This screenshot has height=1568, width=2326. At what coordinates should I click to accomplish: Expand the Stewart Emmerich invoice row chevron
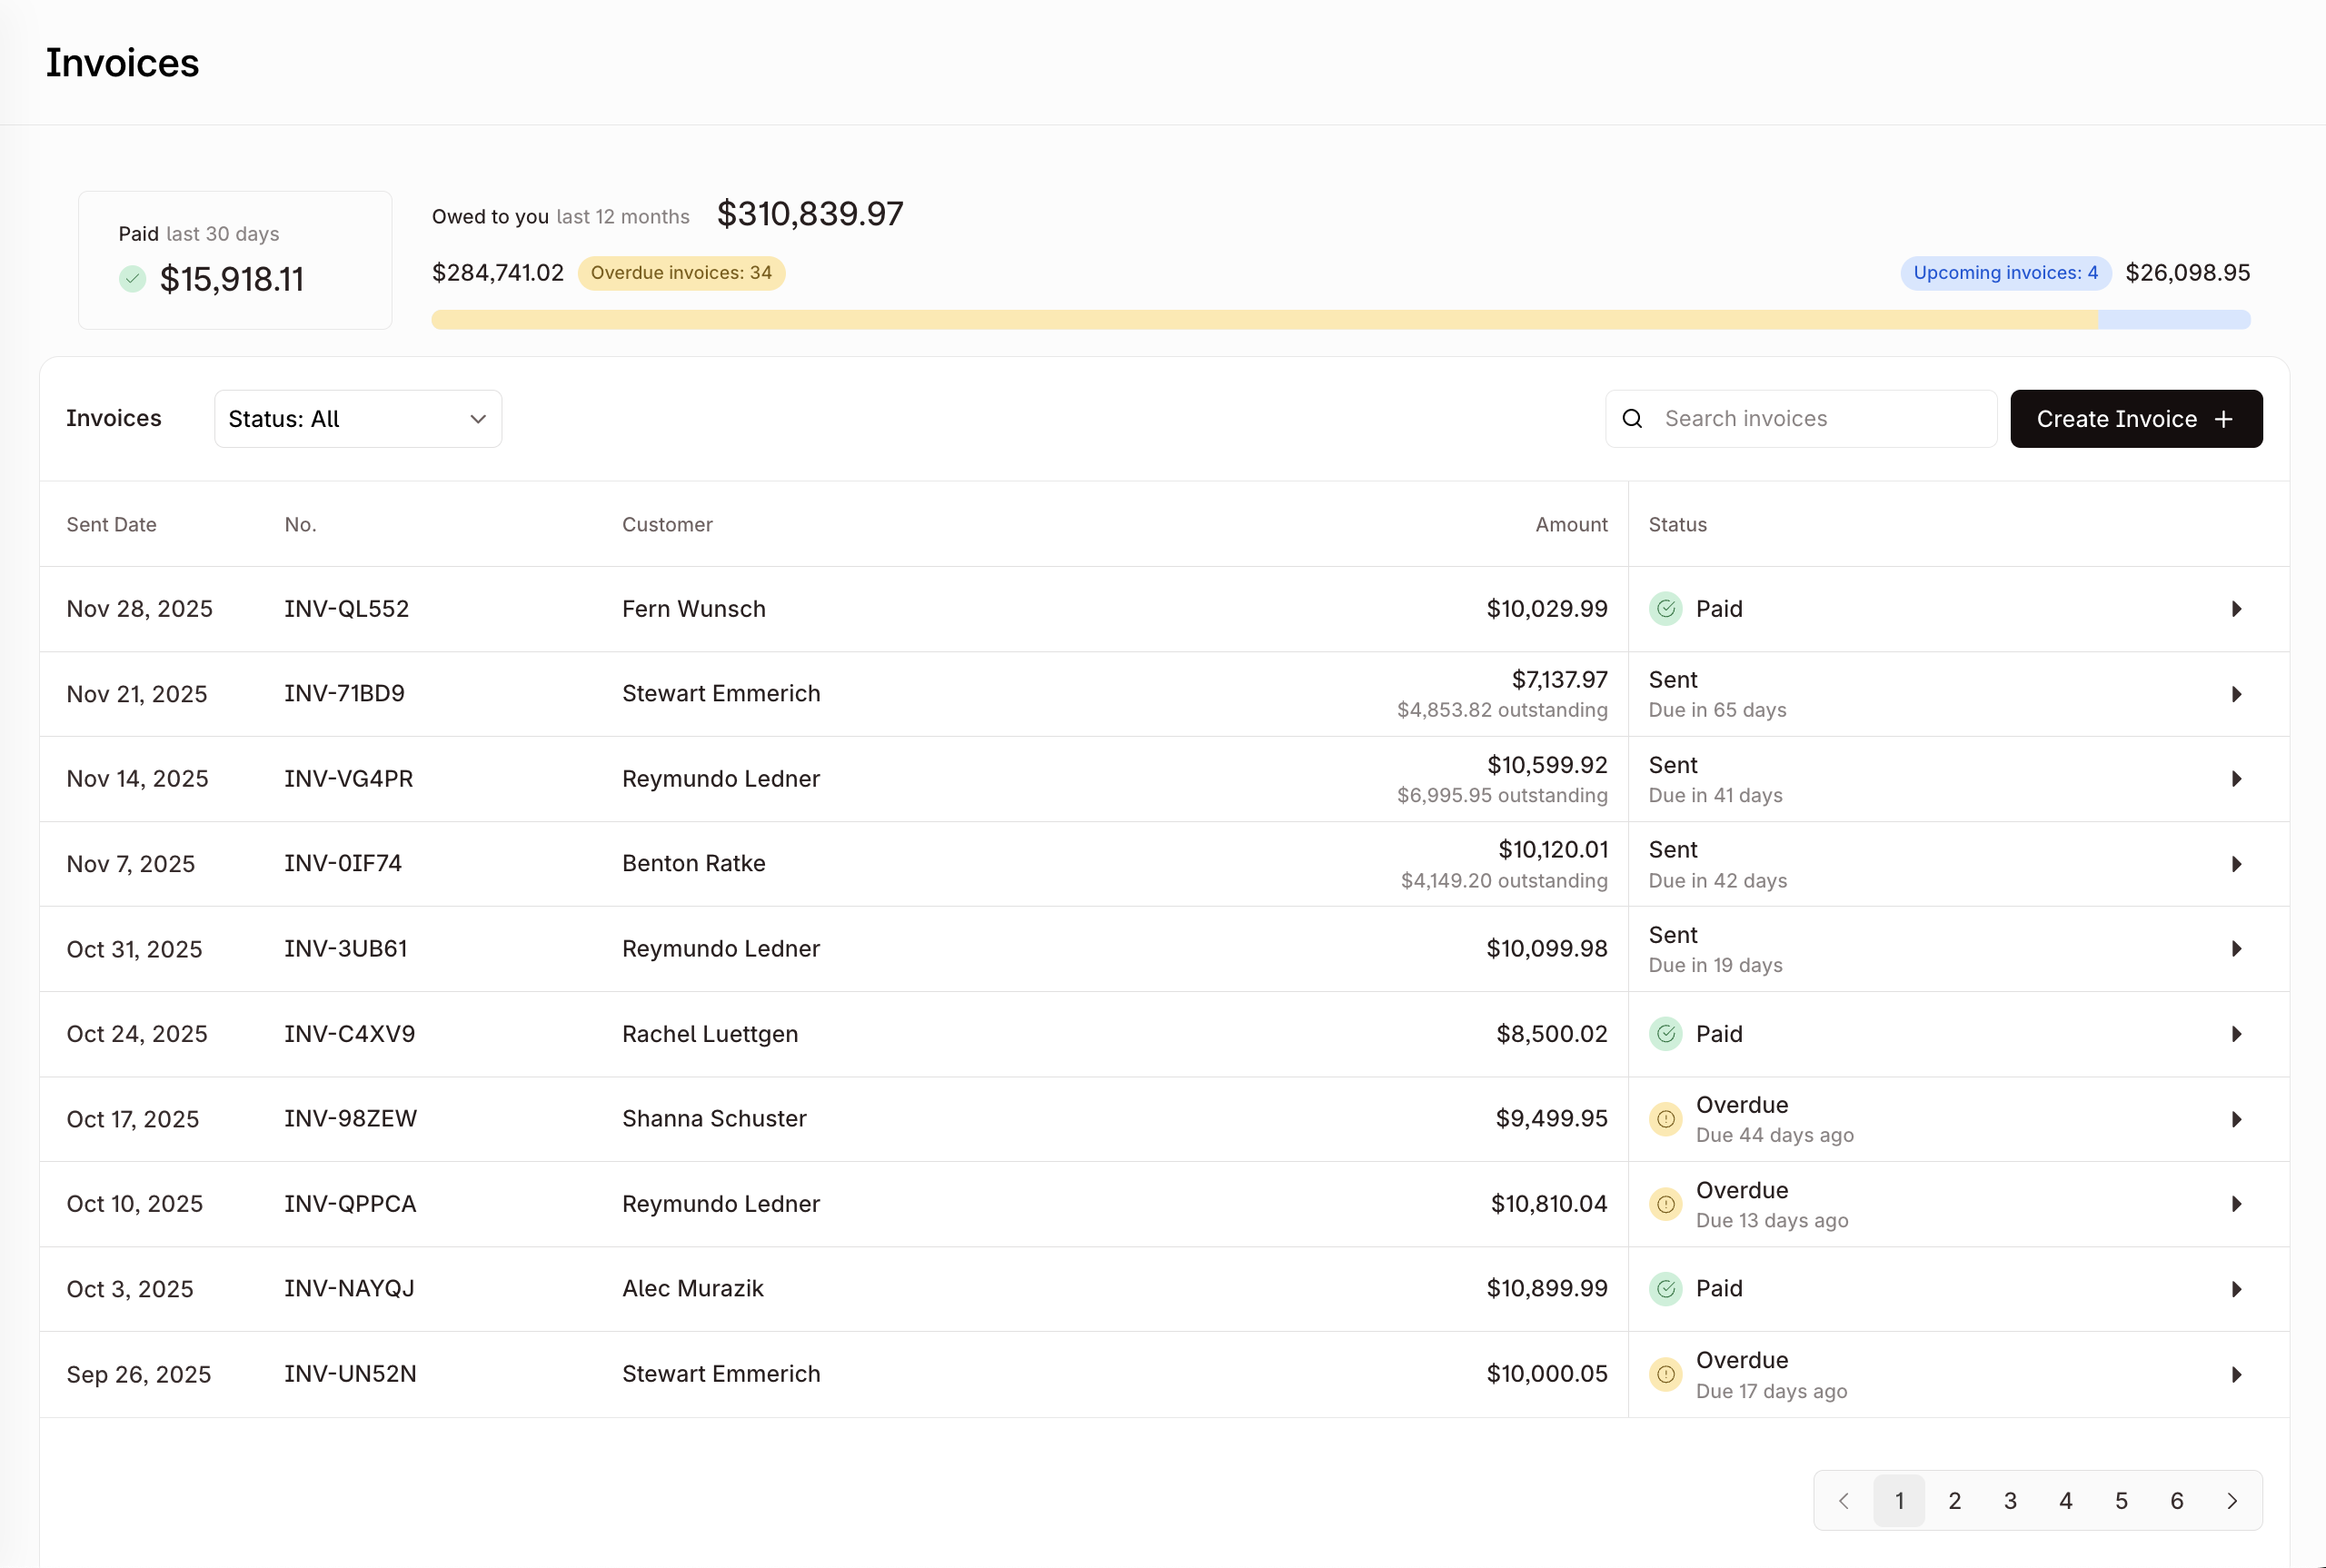(2236, 693)
